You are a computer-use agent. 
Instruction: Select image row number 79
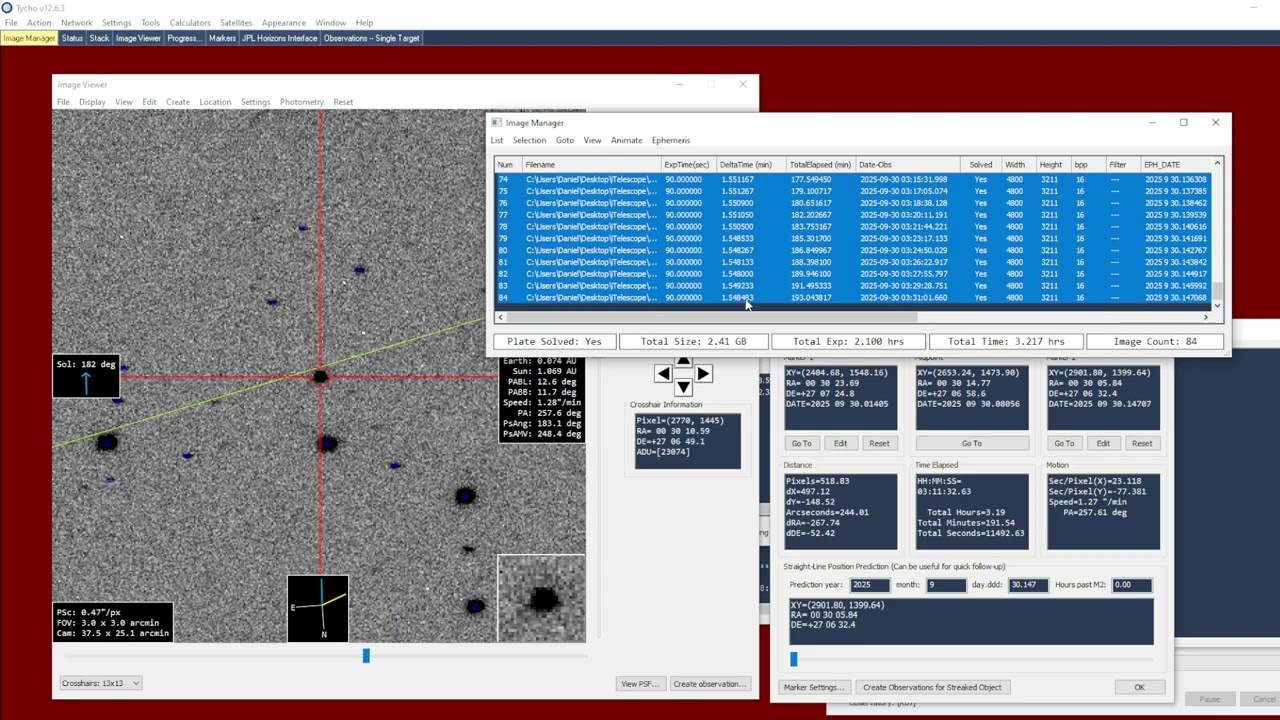pyautogui.click(x=853, y=238)
